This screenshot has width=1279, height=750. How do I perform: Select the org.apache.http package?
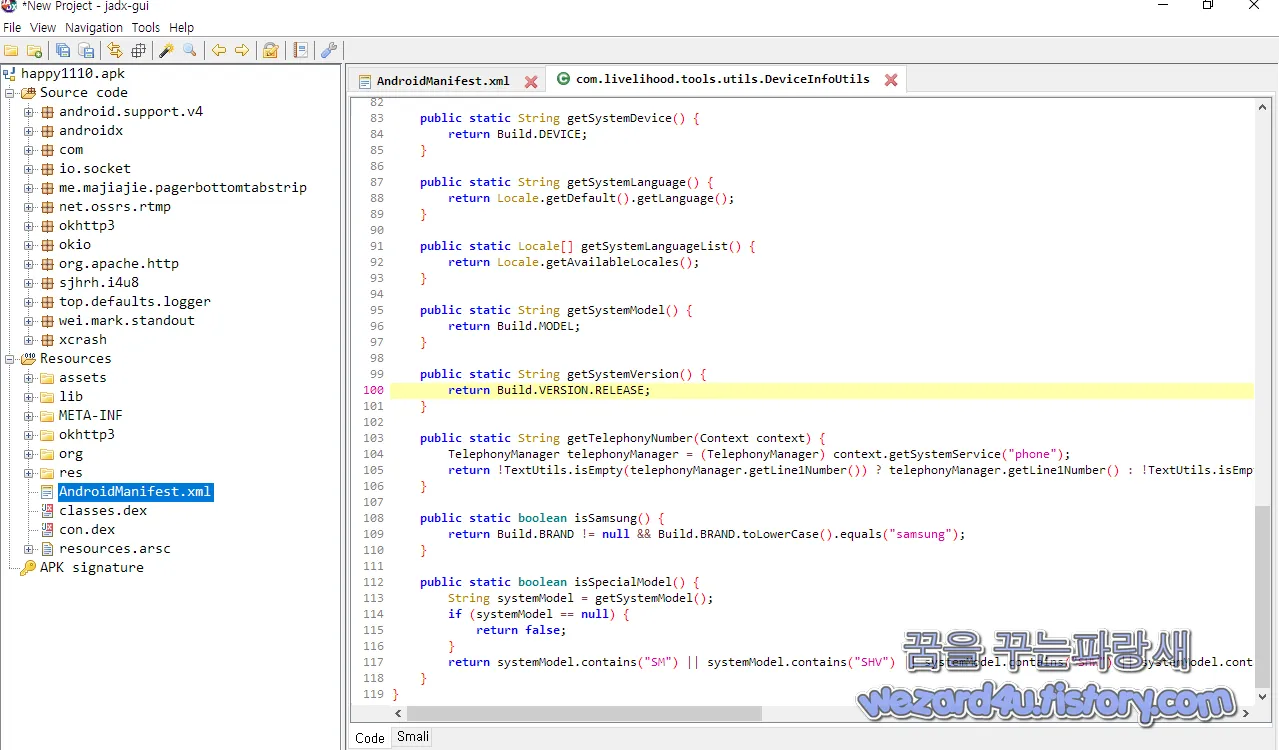tap(119, 263)
